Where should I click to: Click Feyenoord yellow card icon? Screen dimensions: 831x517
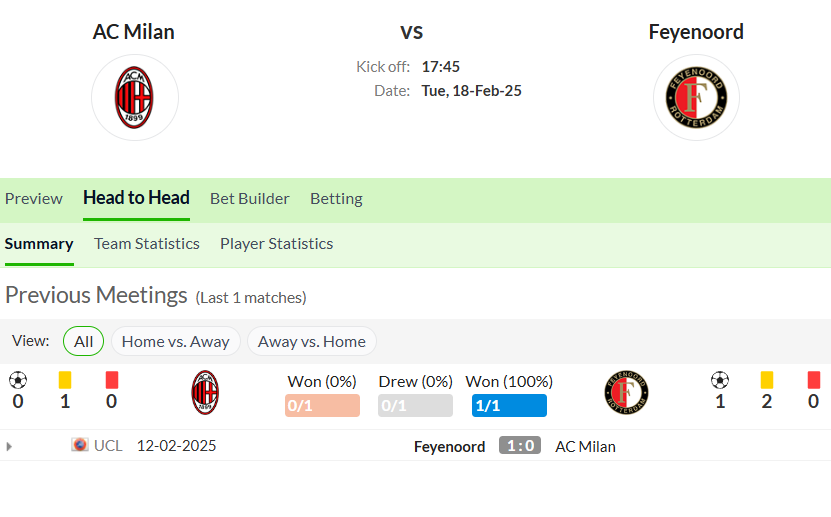[766, 380]
